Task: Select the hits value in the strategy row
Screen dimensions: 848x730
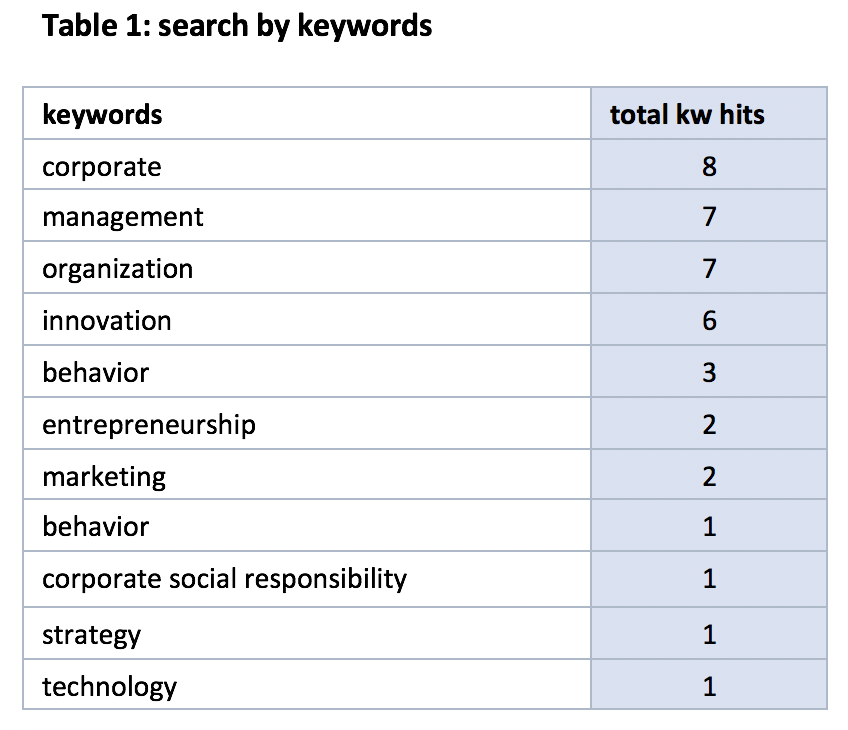Action: pos(709,635)
